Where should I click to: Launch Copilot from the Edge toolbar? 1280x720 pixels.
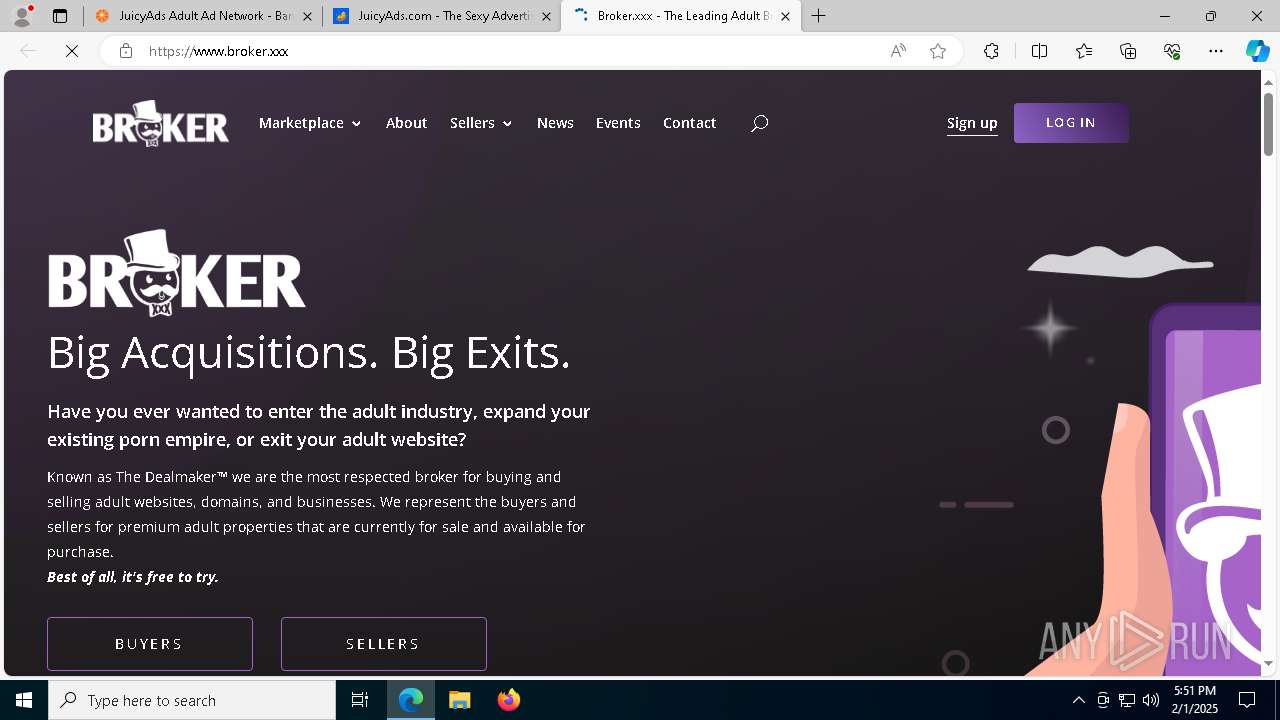(x=1258, y=51)
